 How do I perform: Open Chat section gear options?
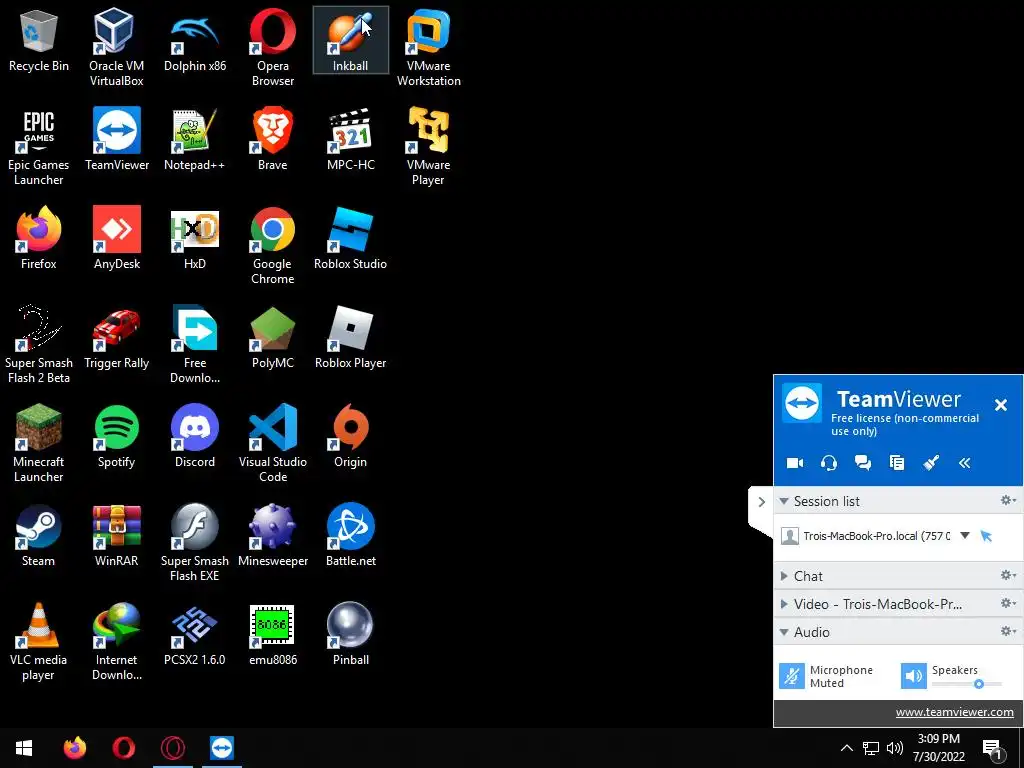pyautogui.click(x=1008, y=575)
